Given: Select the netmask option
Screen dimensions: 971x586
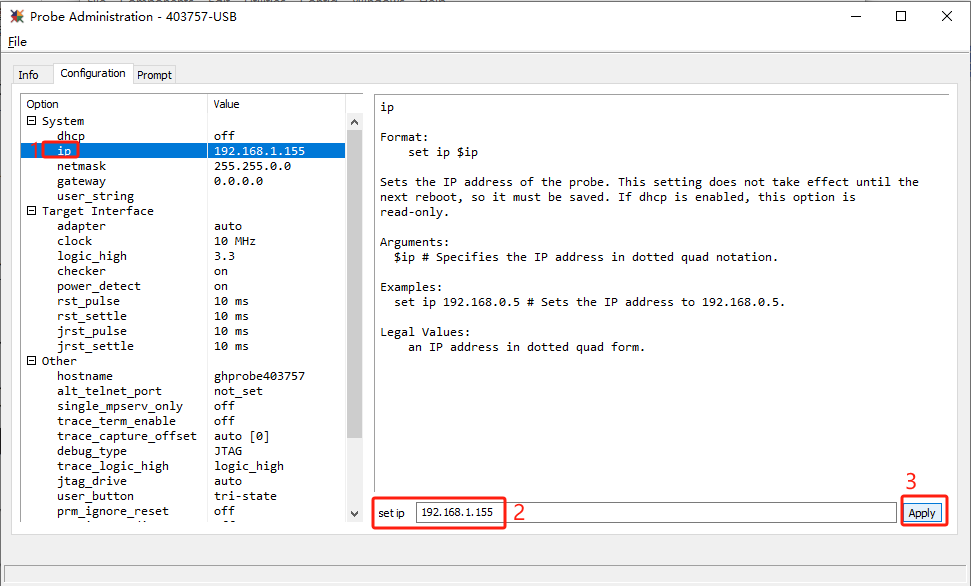Looking at the screenshot, I should pyautogui.click(x=81, y=166).
